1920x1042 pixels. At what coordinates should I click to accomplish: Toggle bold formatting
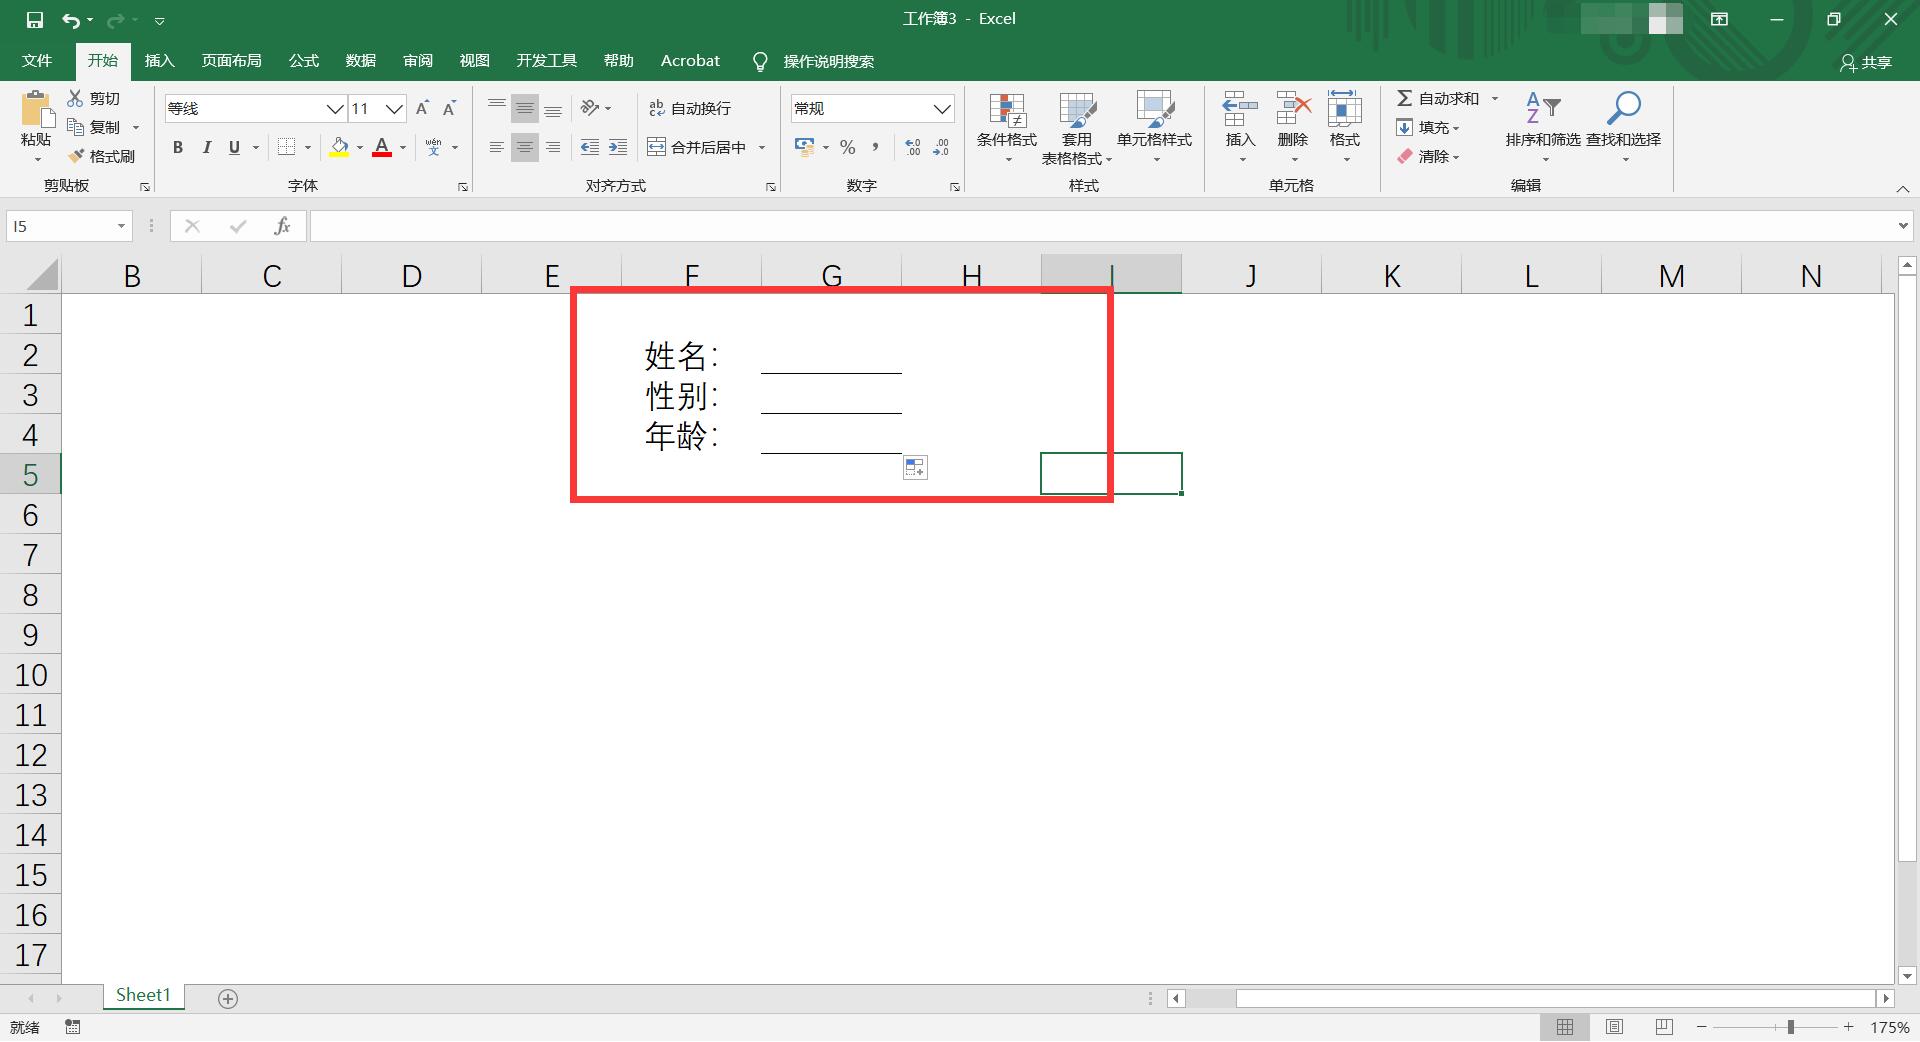pos(178,147)
